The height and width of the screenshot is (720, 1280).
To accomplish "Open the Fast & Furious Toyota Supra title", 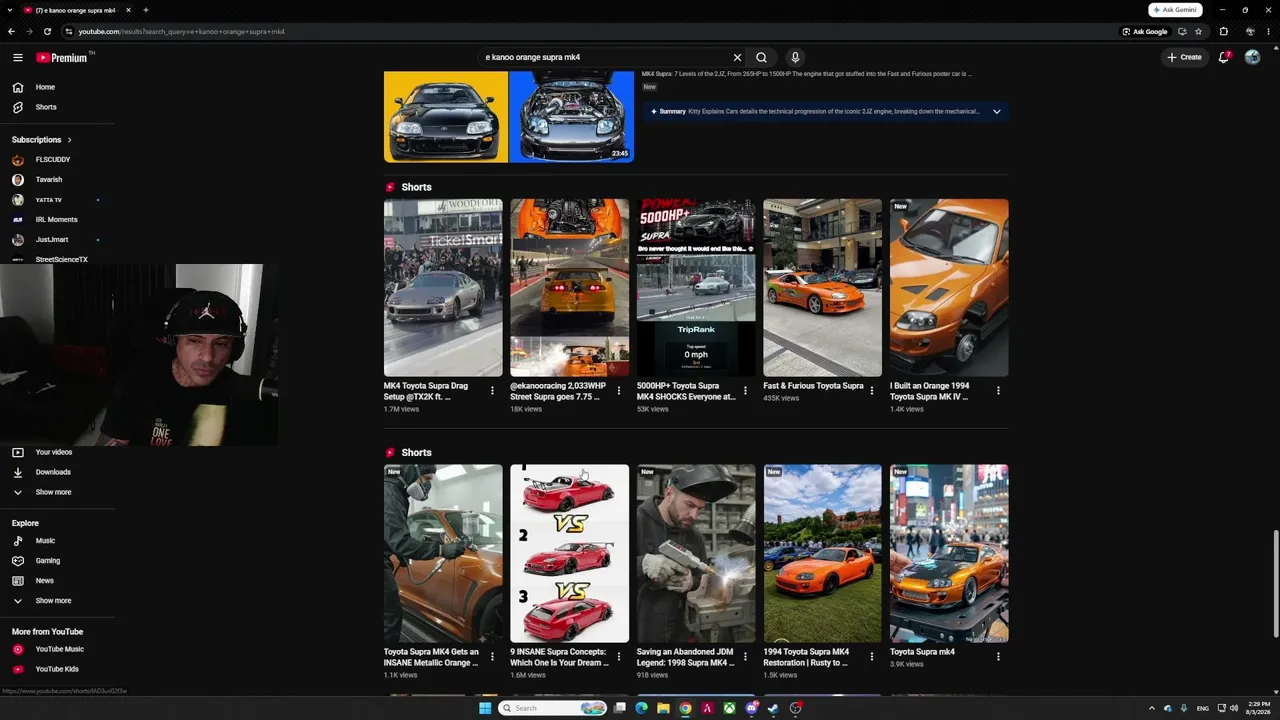I will pos(813,386).
